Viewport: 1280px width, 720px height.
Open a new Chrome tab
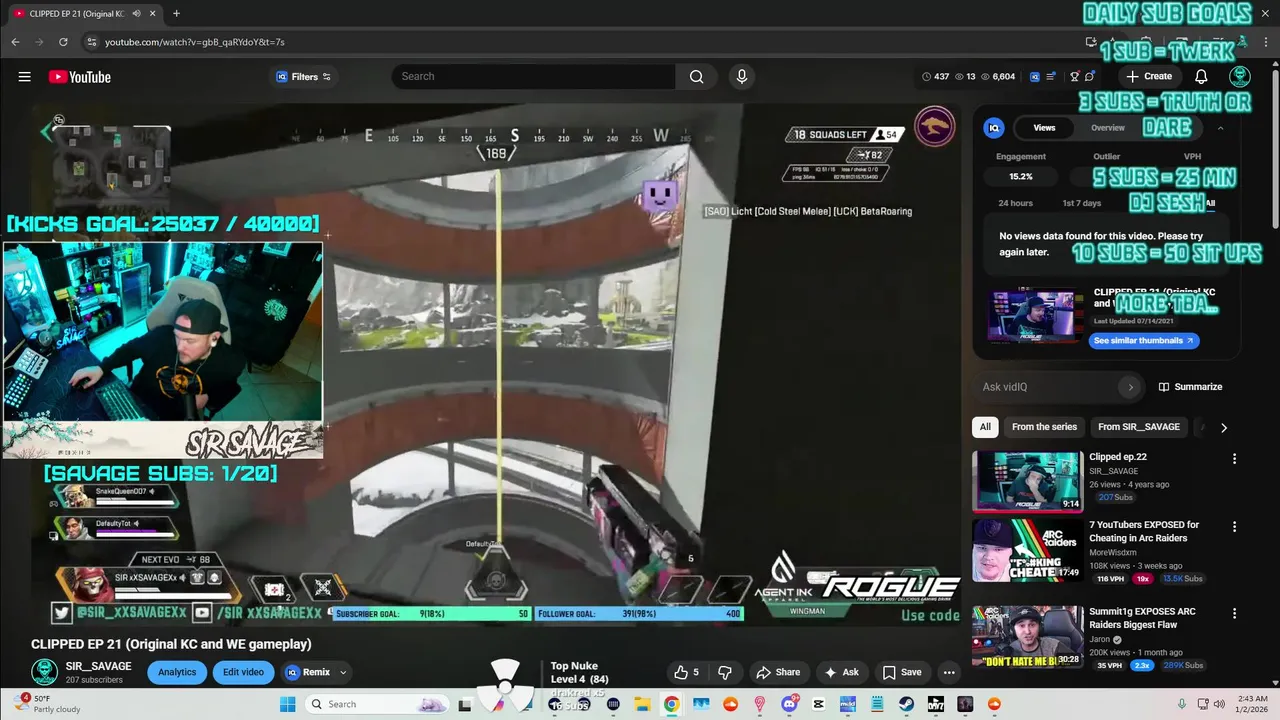pos(176,14)
